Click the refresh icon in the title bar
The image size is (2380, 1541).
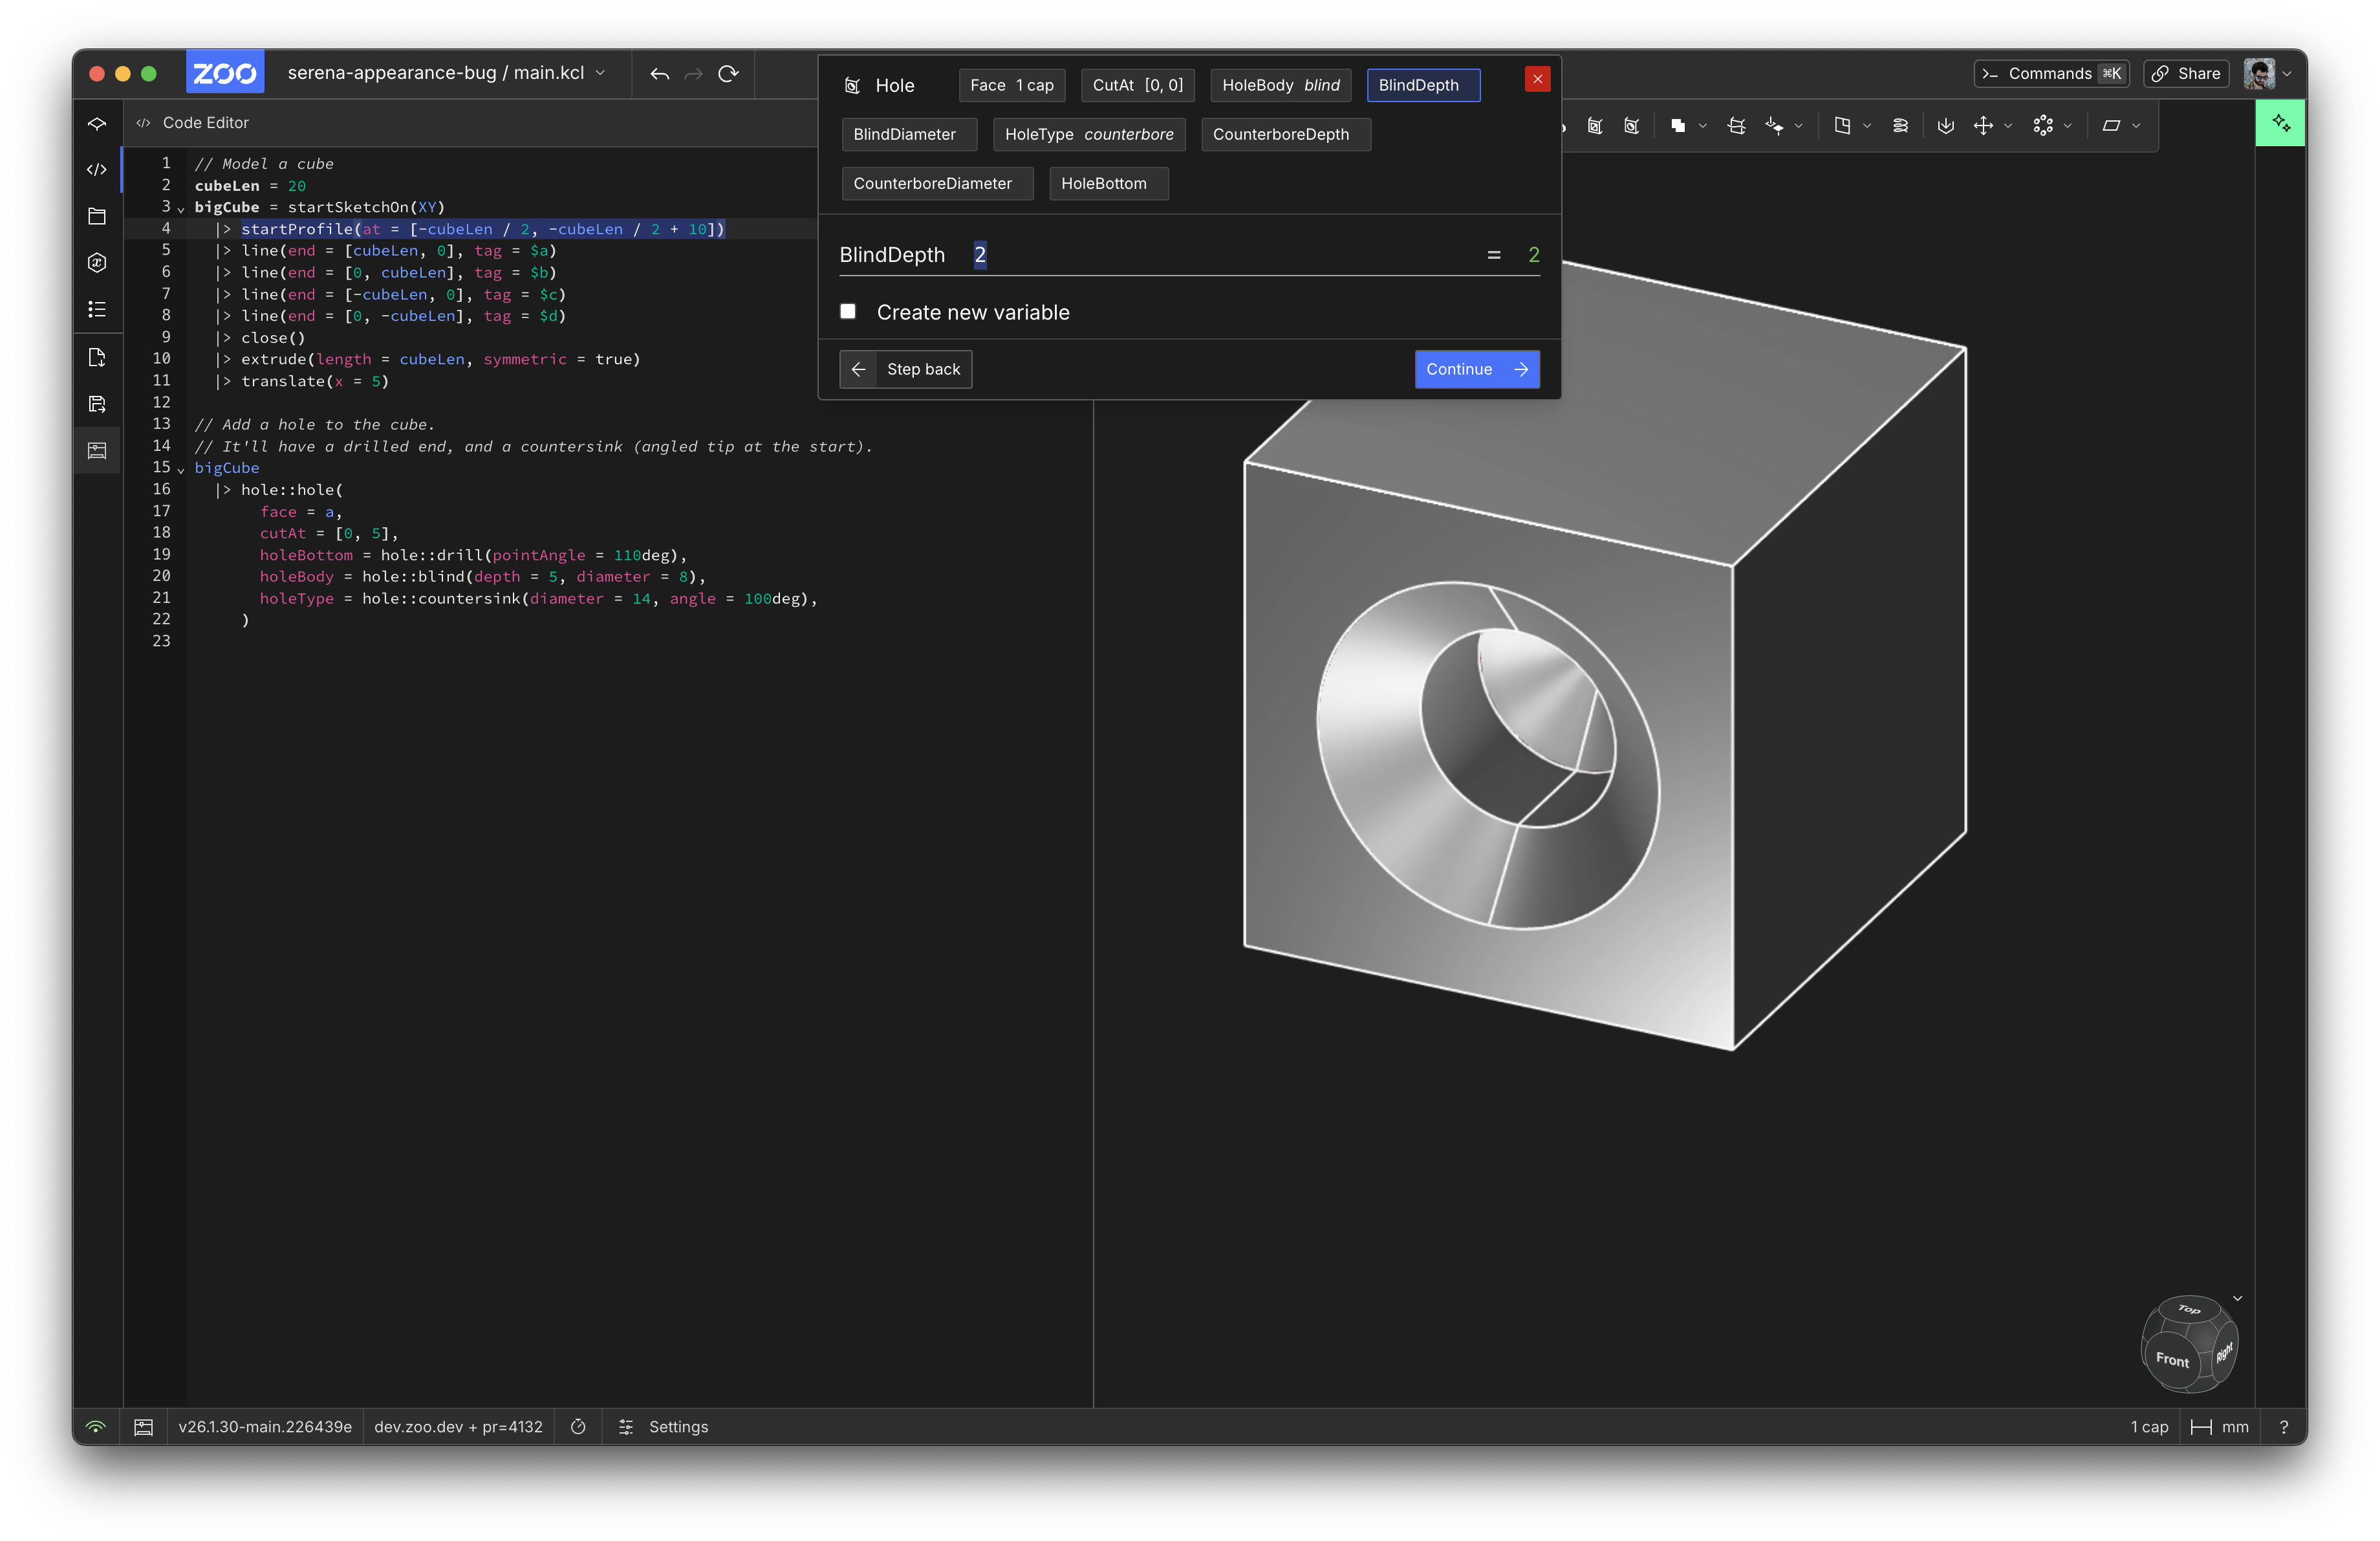point(729,73)
